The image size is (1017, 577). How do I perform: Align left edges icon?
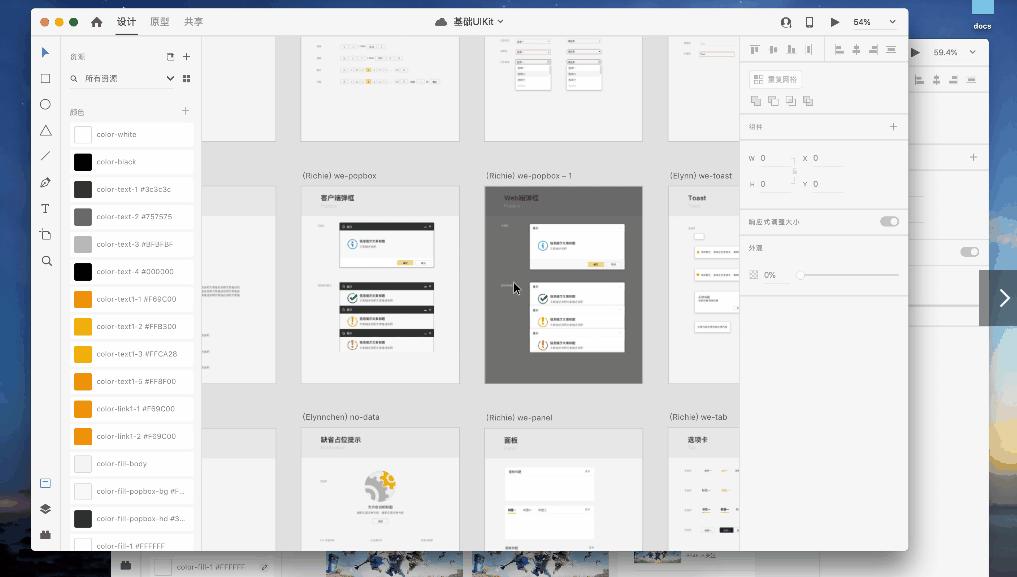pos(839,50)
